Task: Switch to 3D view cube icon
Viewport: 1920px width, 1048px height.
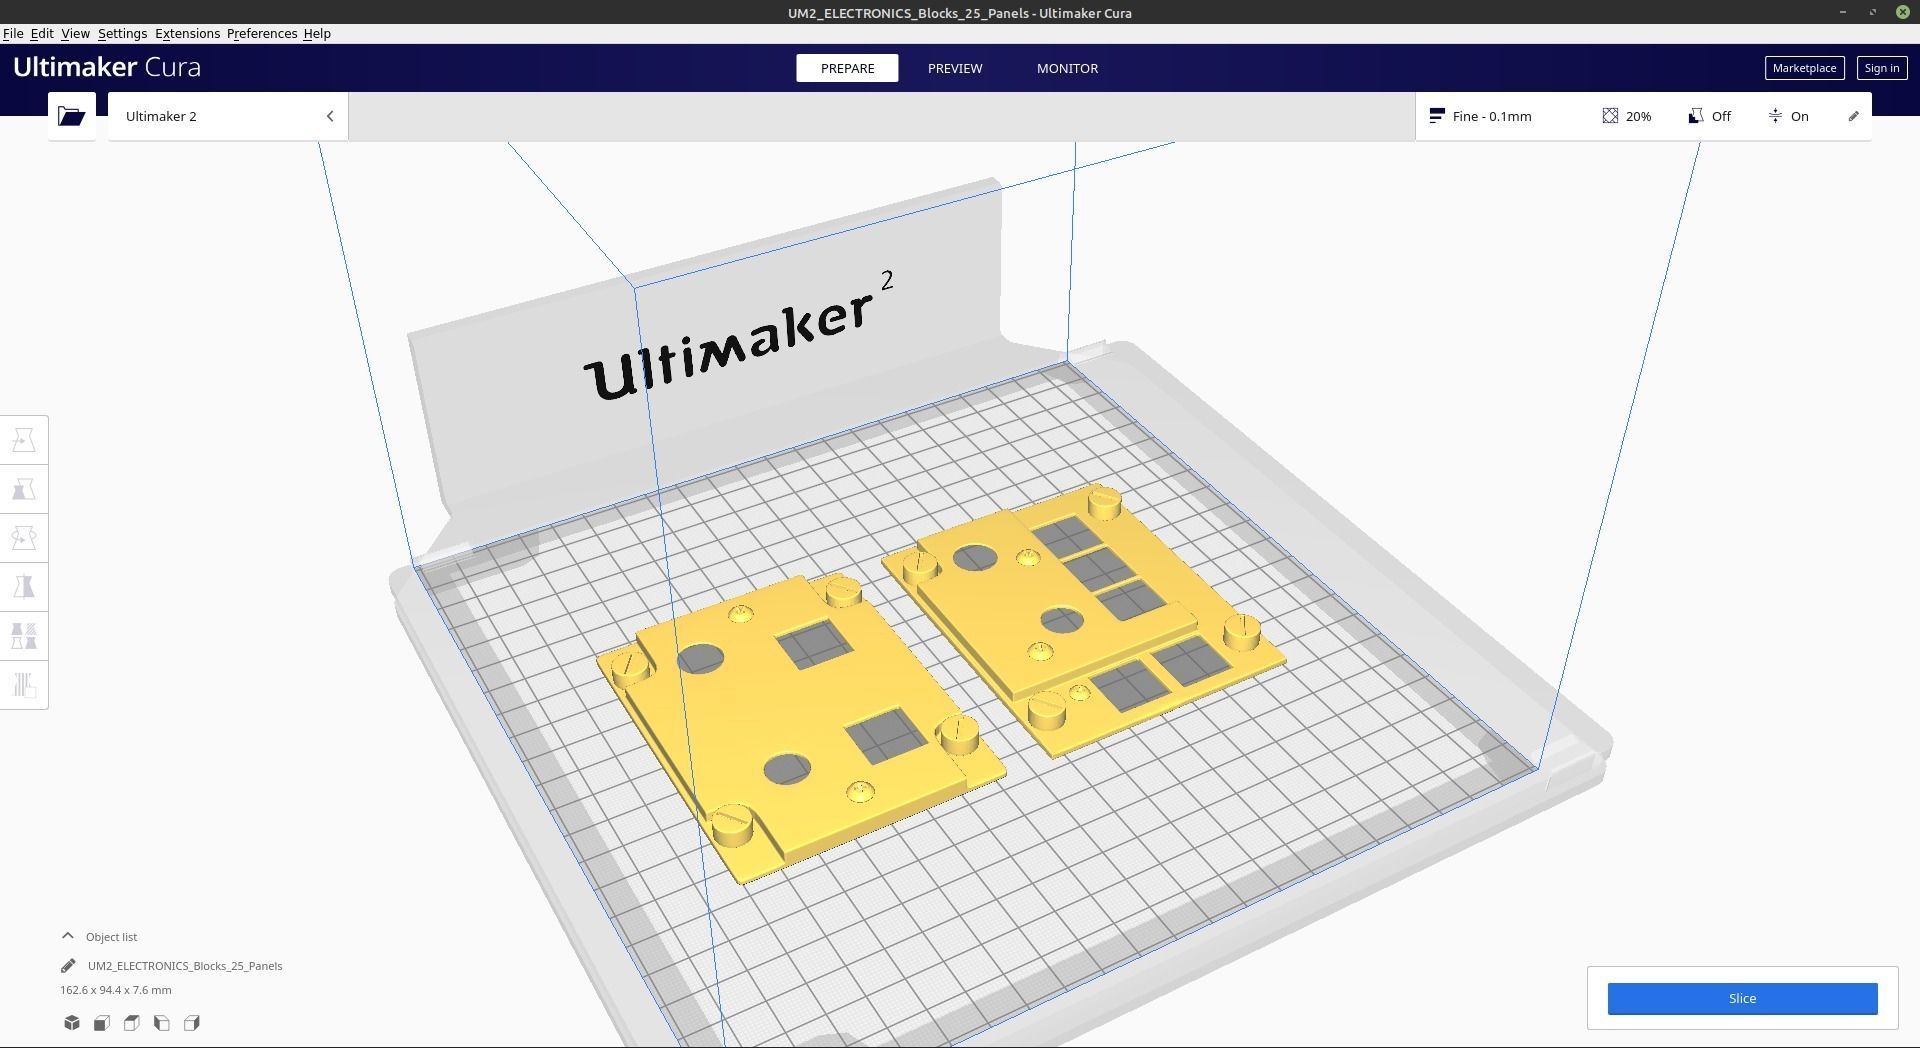Action: (x=72, y=1023)
